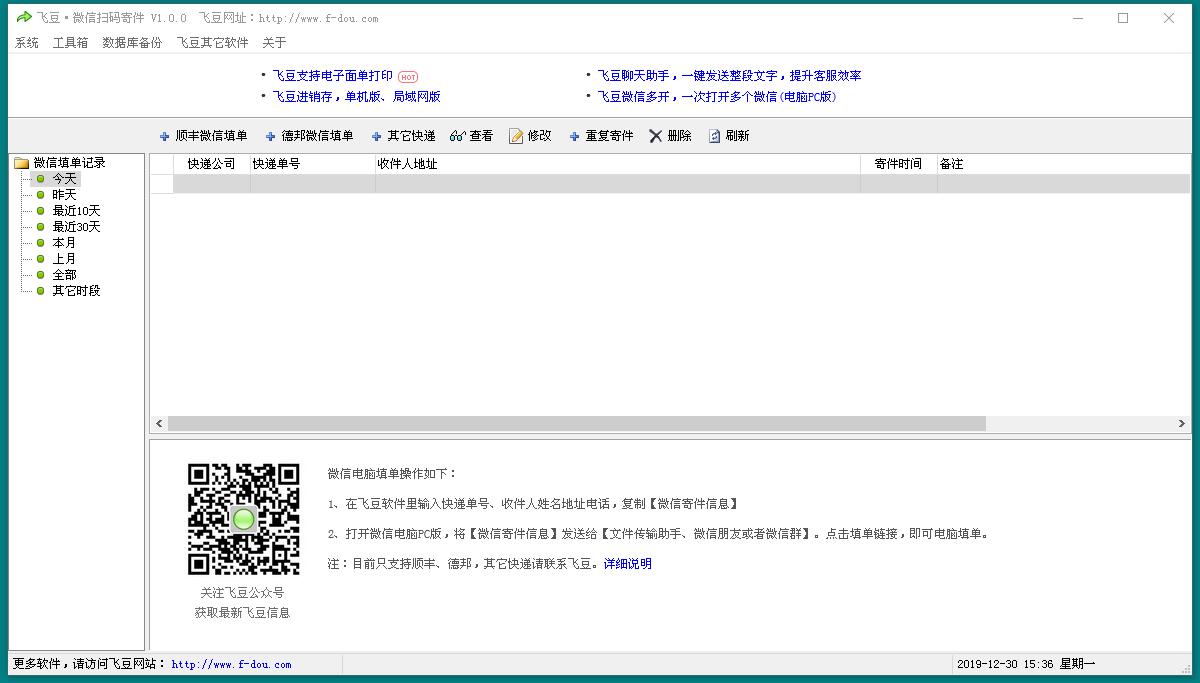This screenshot has width=1200, height=683.
Task: Sort by the 收件人地址 column header
Action: pos(618,164)
